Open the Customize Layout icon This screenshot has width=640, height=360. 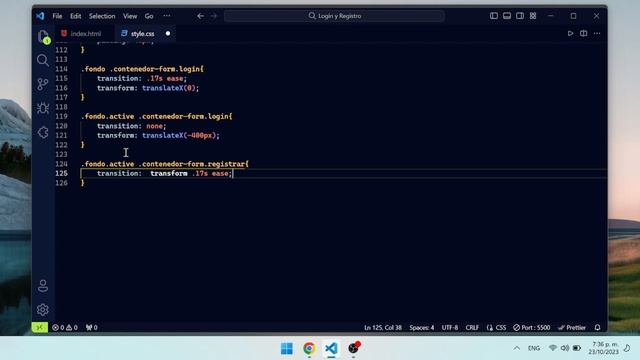click(x=533, y=16)
